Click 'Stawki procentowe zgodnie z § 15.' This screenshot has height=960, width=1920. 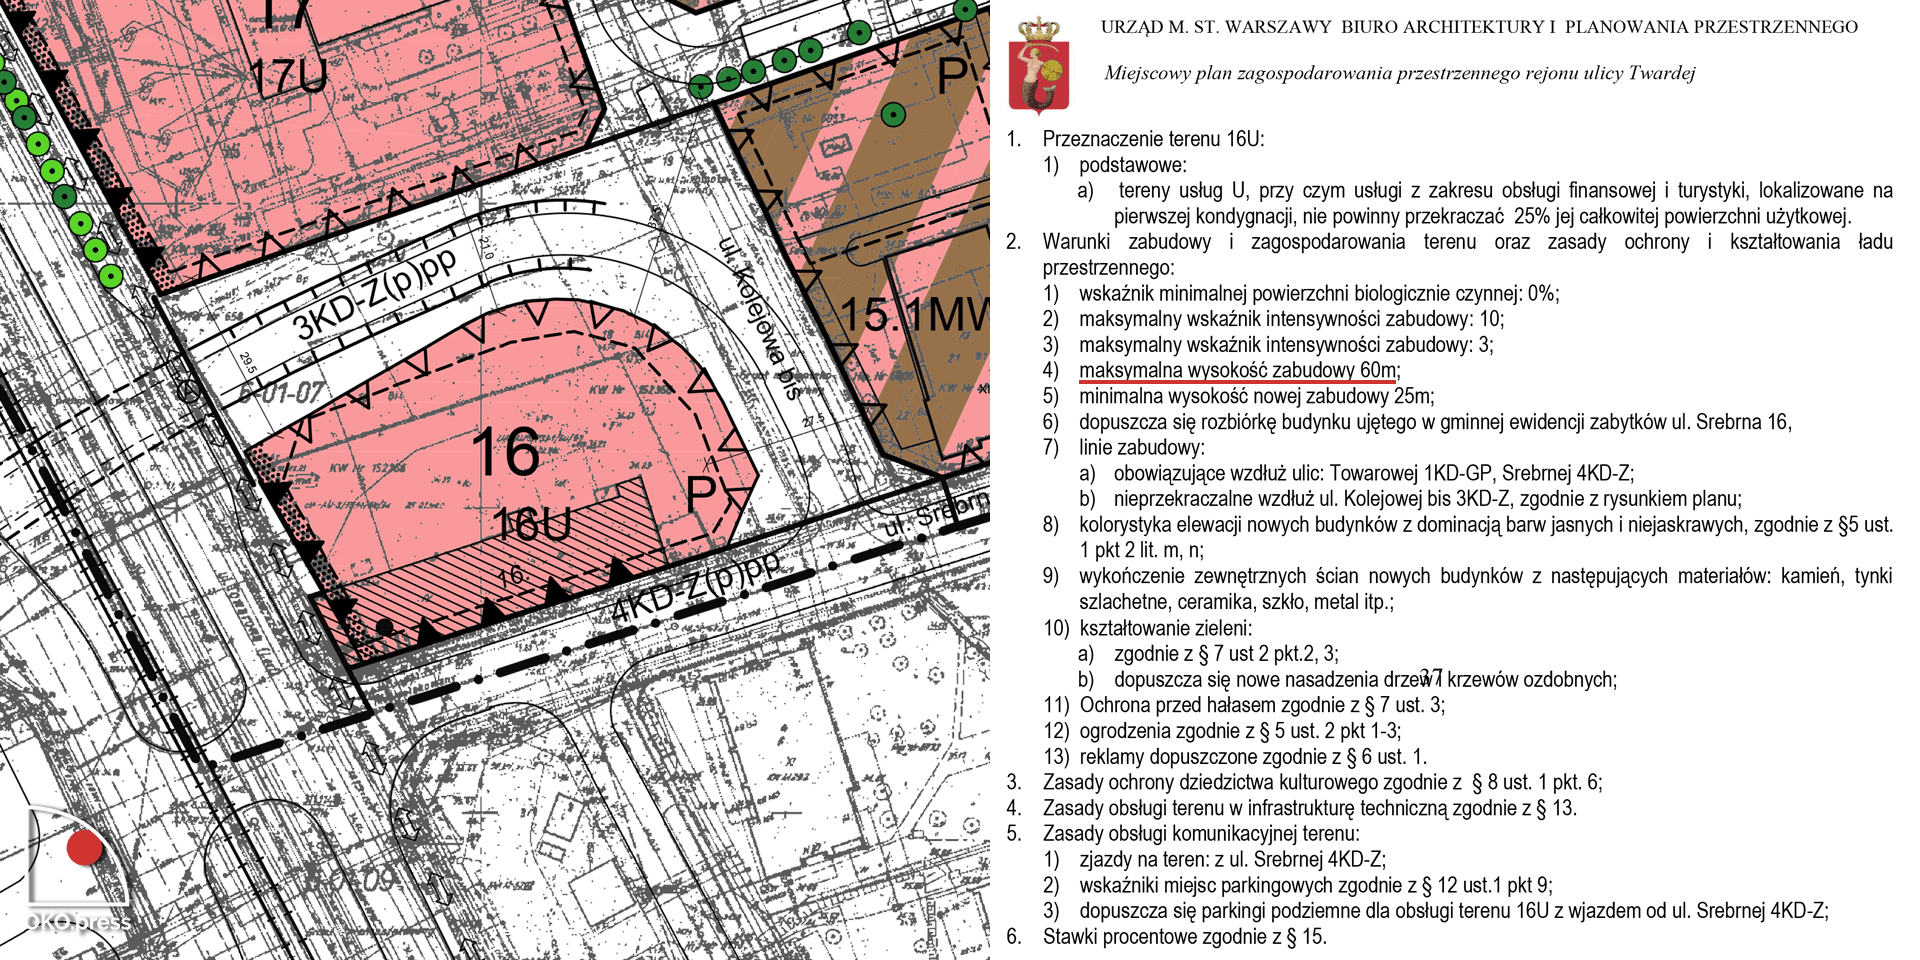coord(1185,937)
